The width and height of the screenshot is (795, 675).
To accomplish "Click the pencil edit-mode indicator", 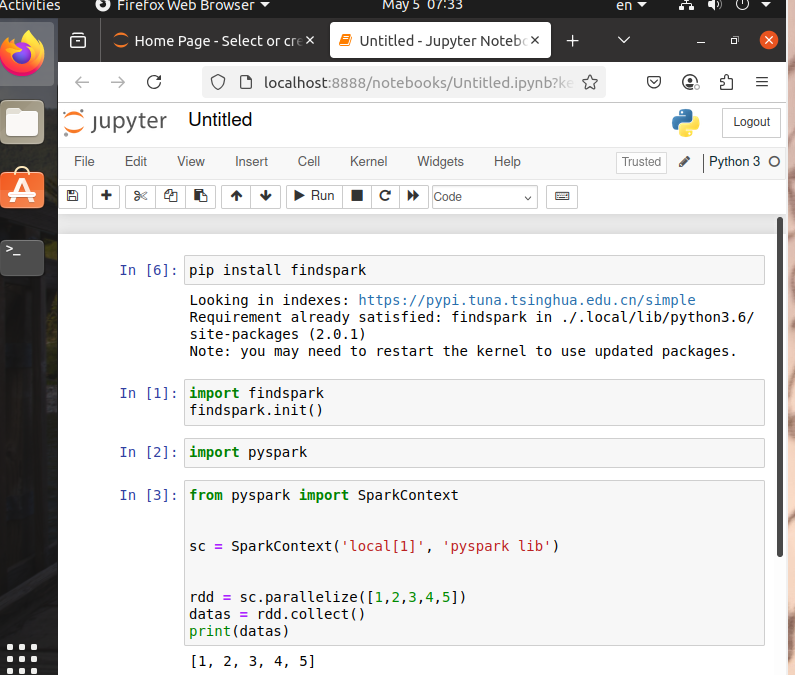I will tap(685, 162).
